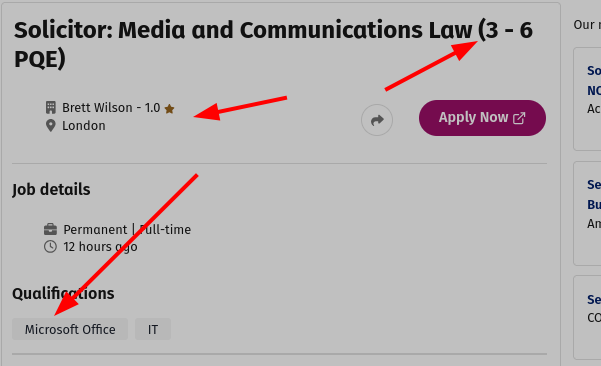Viewport: 601px width, 366px height.
Task: Click the location pin icon beside London
Action: click(x=51, y=125)
